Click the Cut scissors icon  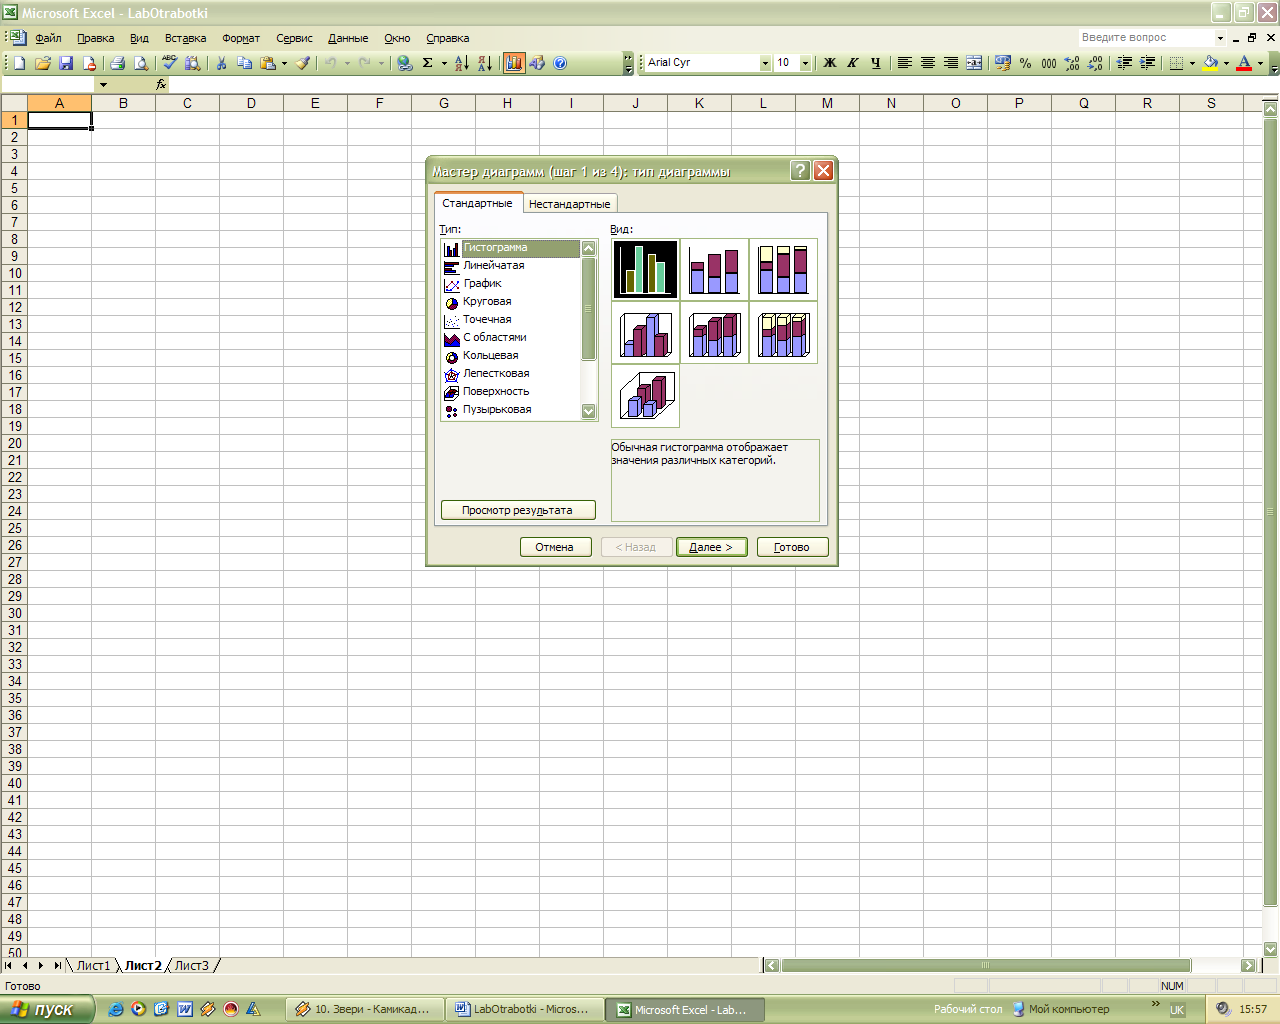point(221,63)
